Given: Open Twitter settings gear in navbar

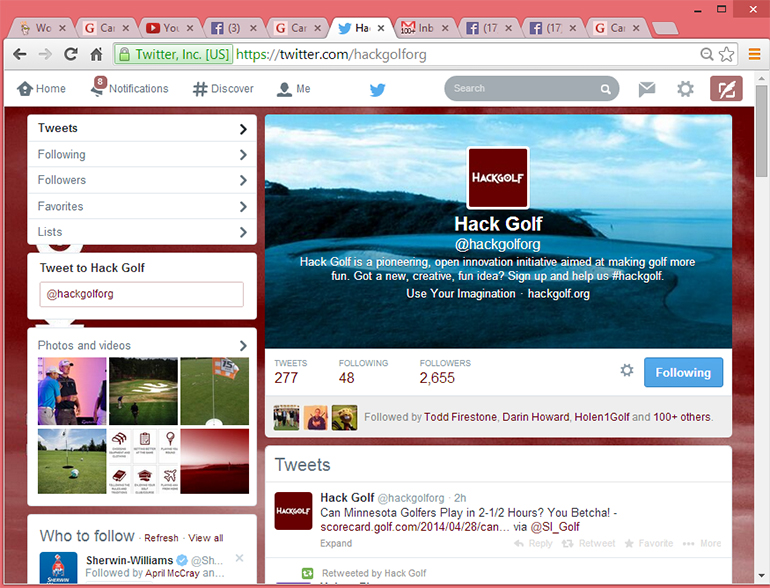Looking at the screenshot, I should click(x=685, y=89).
